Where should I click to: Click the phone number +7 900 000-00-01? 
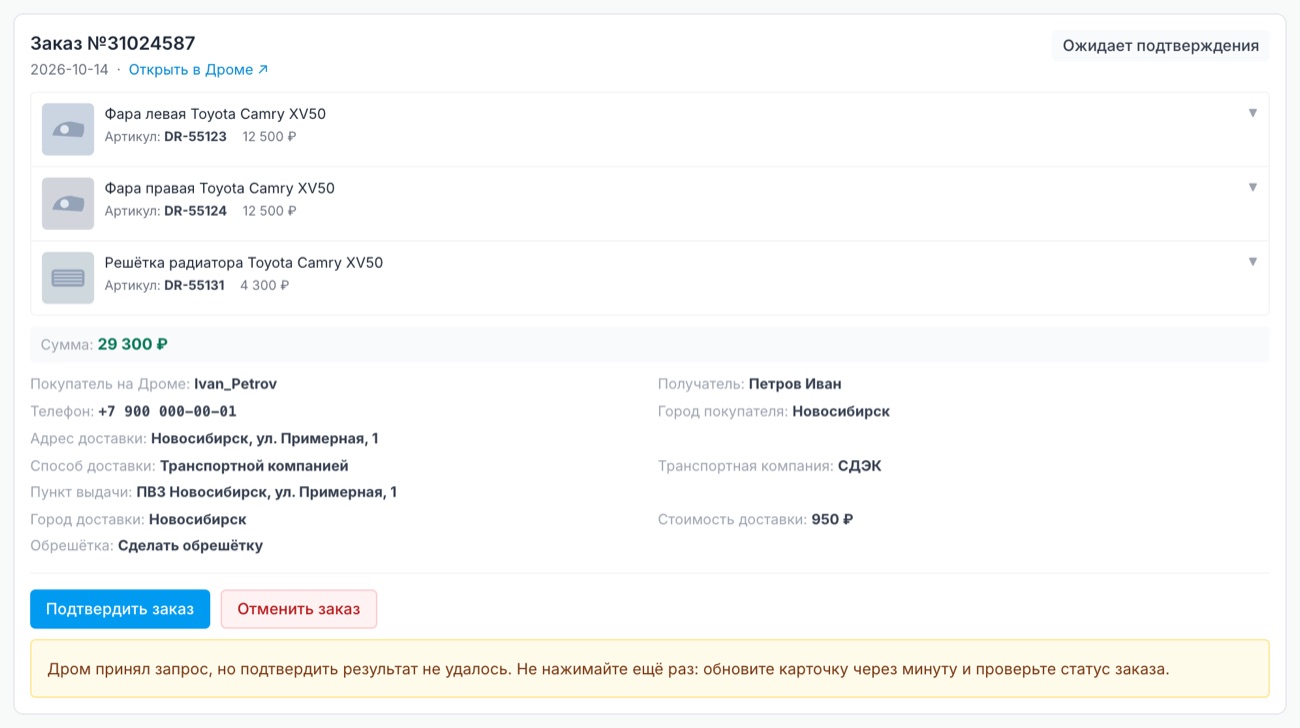tap(167, 411)
